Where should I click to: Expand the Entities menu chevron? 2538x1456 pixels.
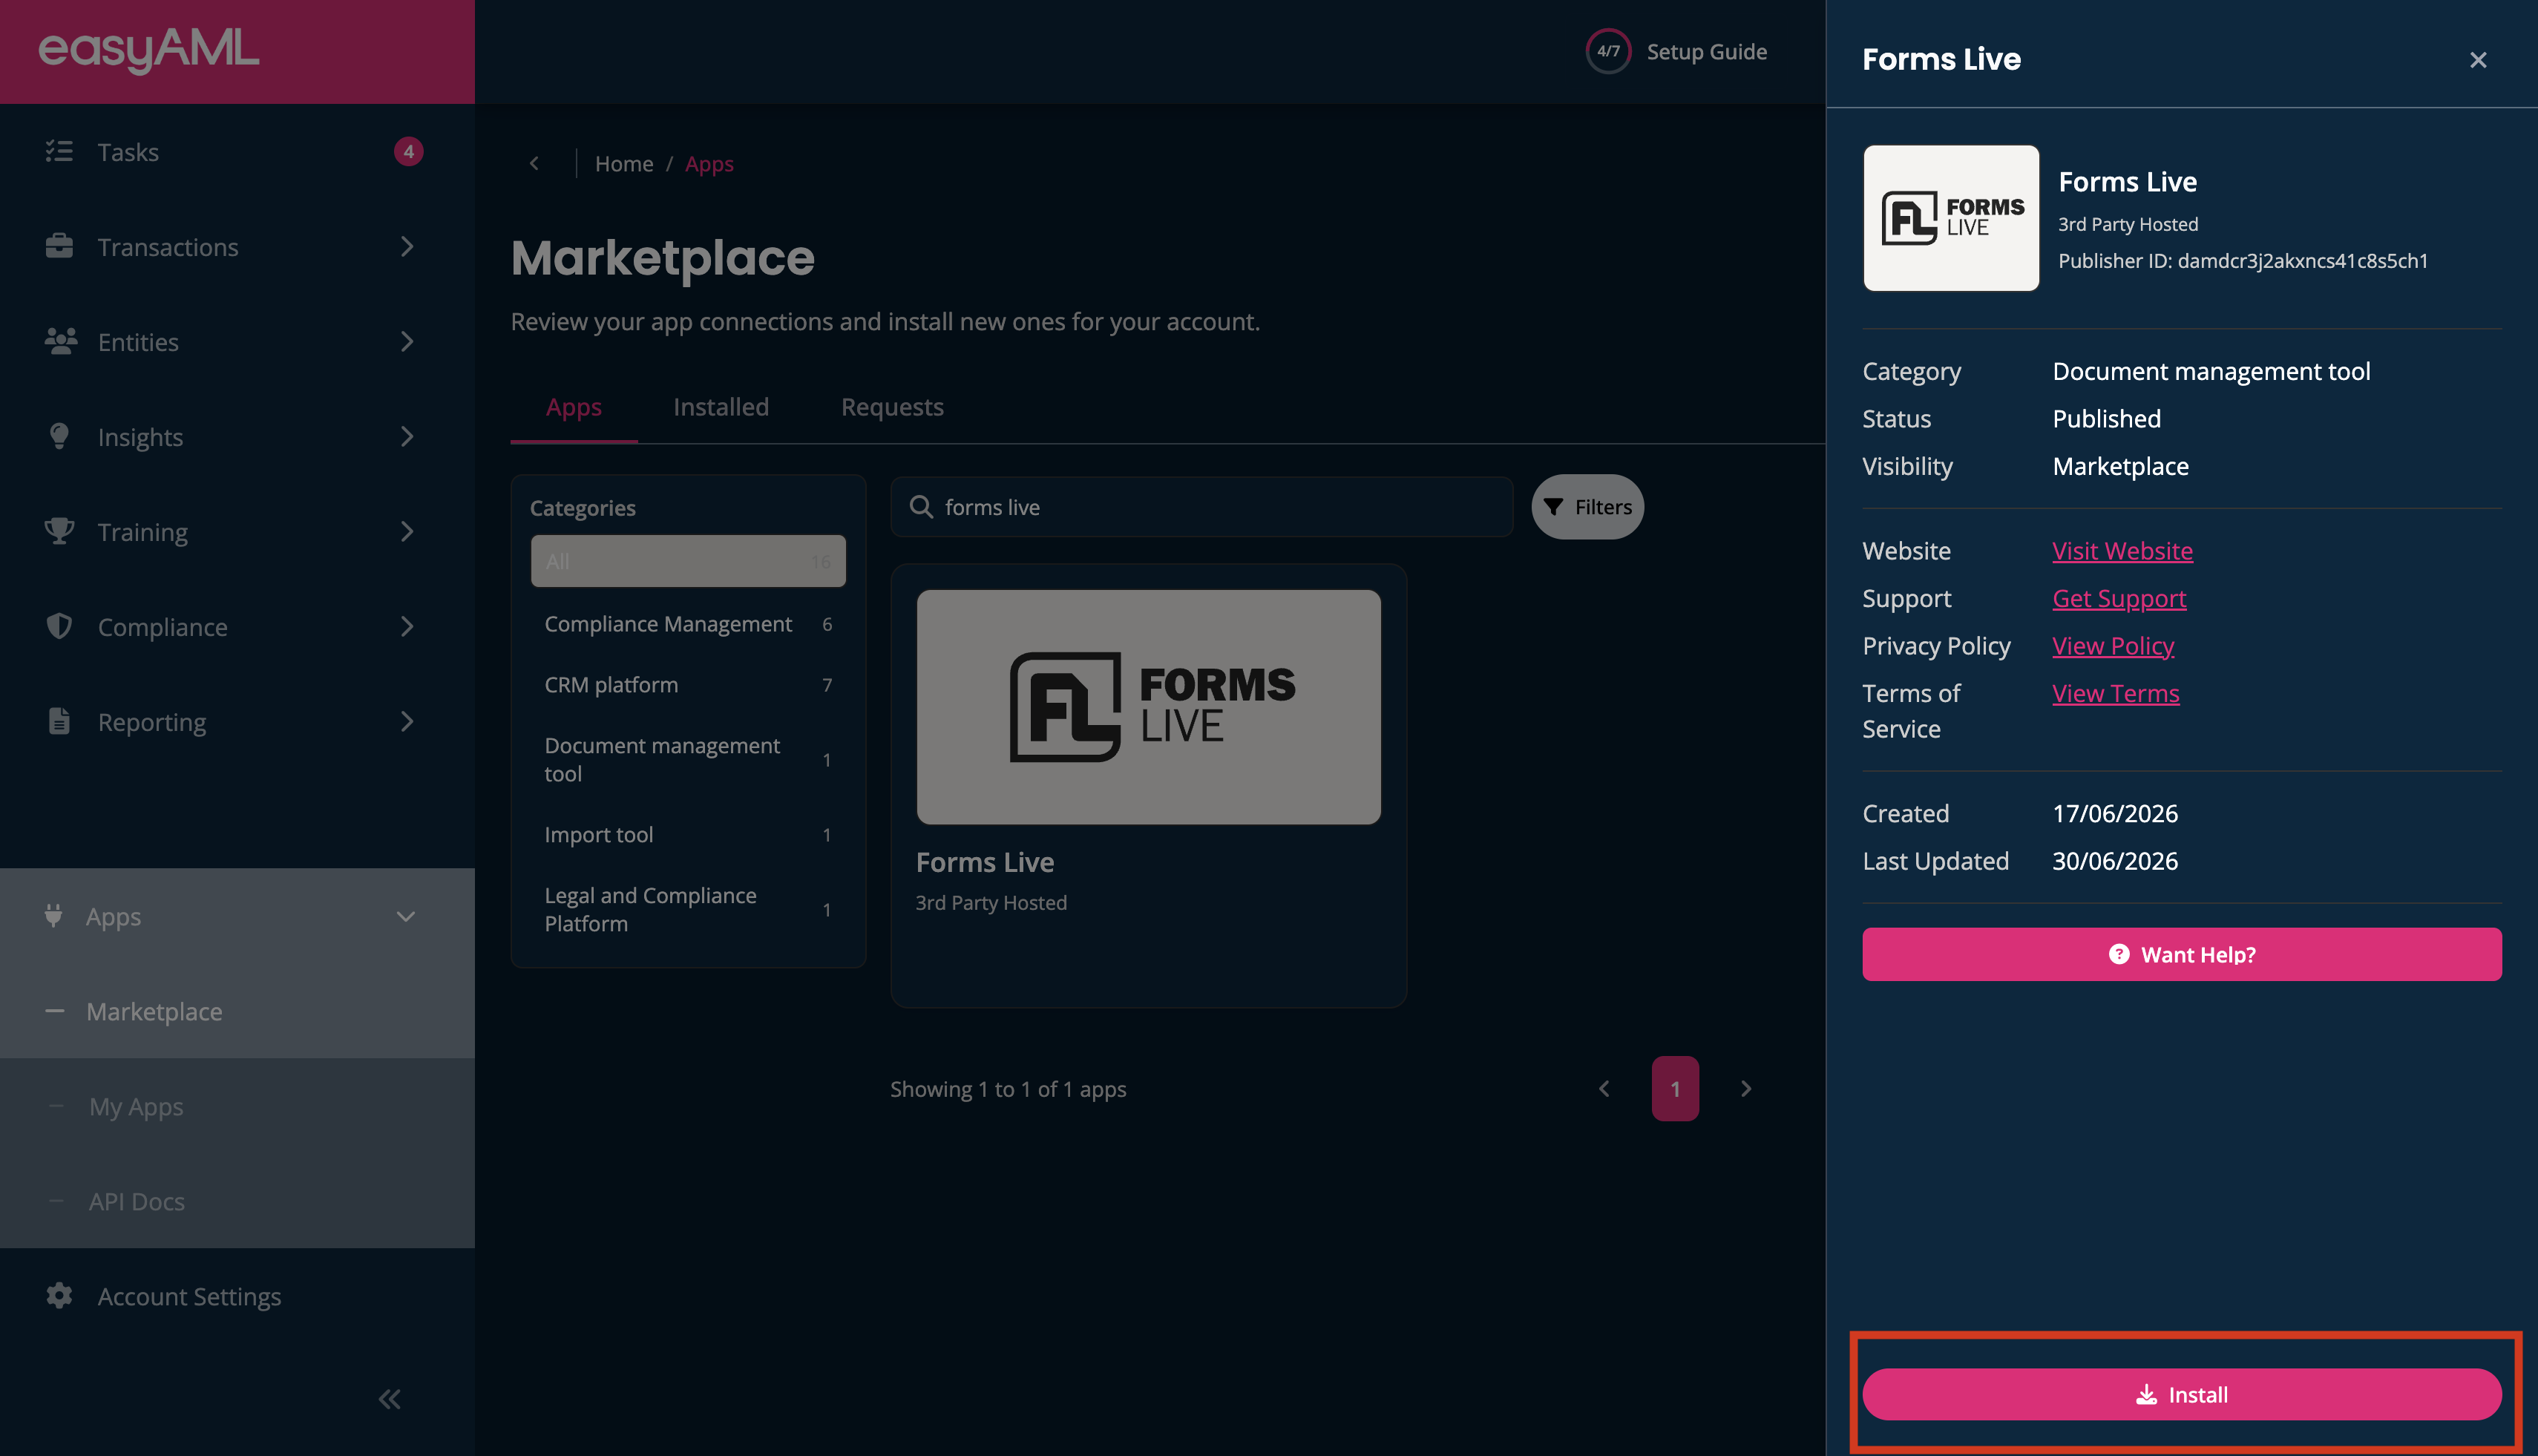click(406, 341)
